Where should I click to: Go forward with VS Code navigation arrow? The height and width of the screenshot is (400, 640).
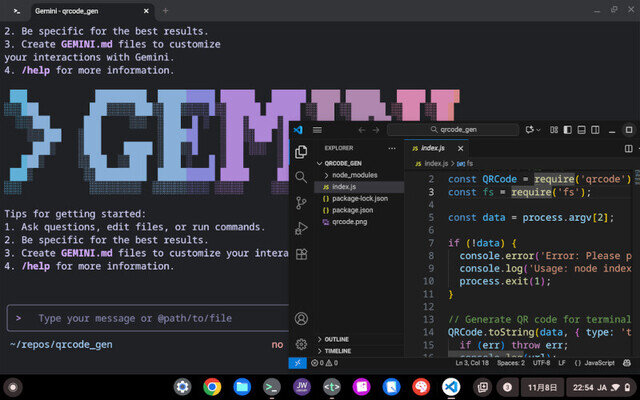tap(376, 130)
